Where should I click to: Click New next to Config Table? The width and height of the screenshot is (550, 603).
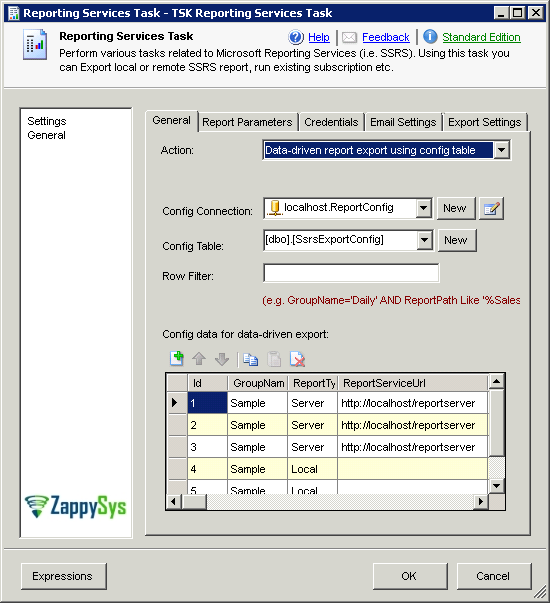457,240
